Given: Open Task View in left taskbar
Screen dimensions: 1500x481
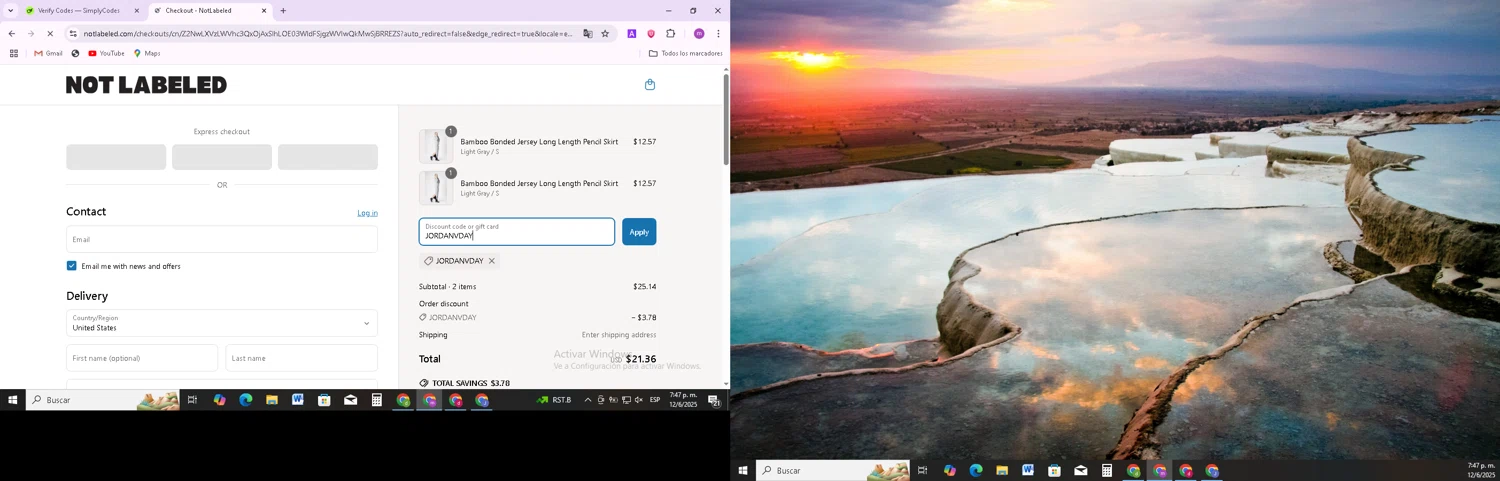Looking at the screenshot, I should point(192,400).
